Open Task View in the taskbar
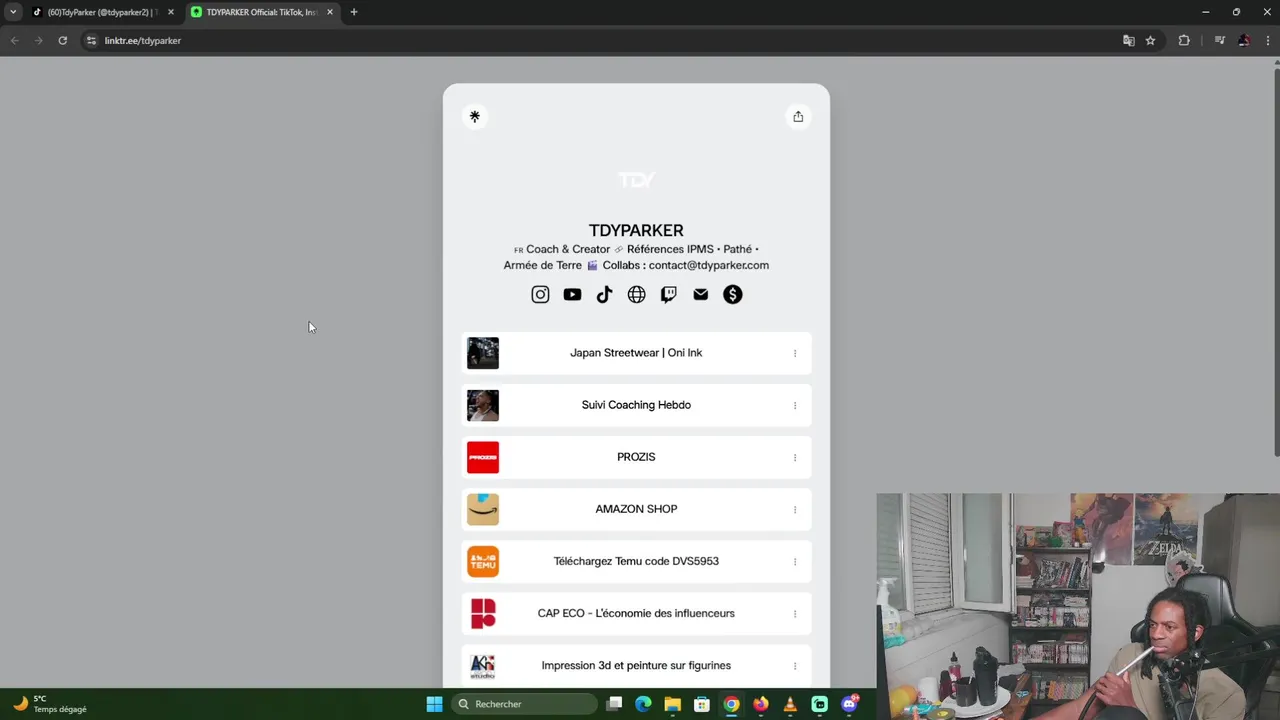This screenshot has width=1280, height=720. 614,704
